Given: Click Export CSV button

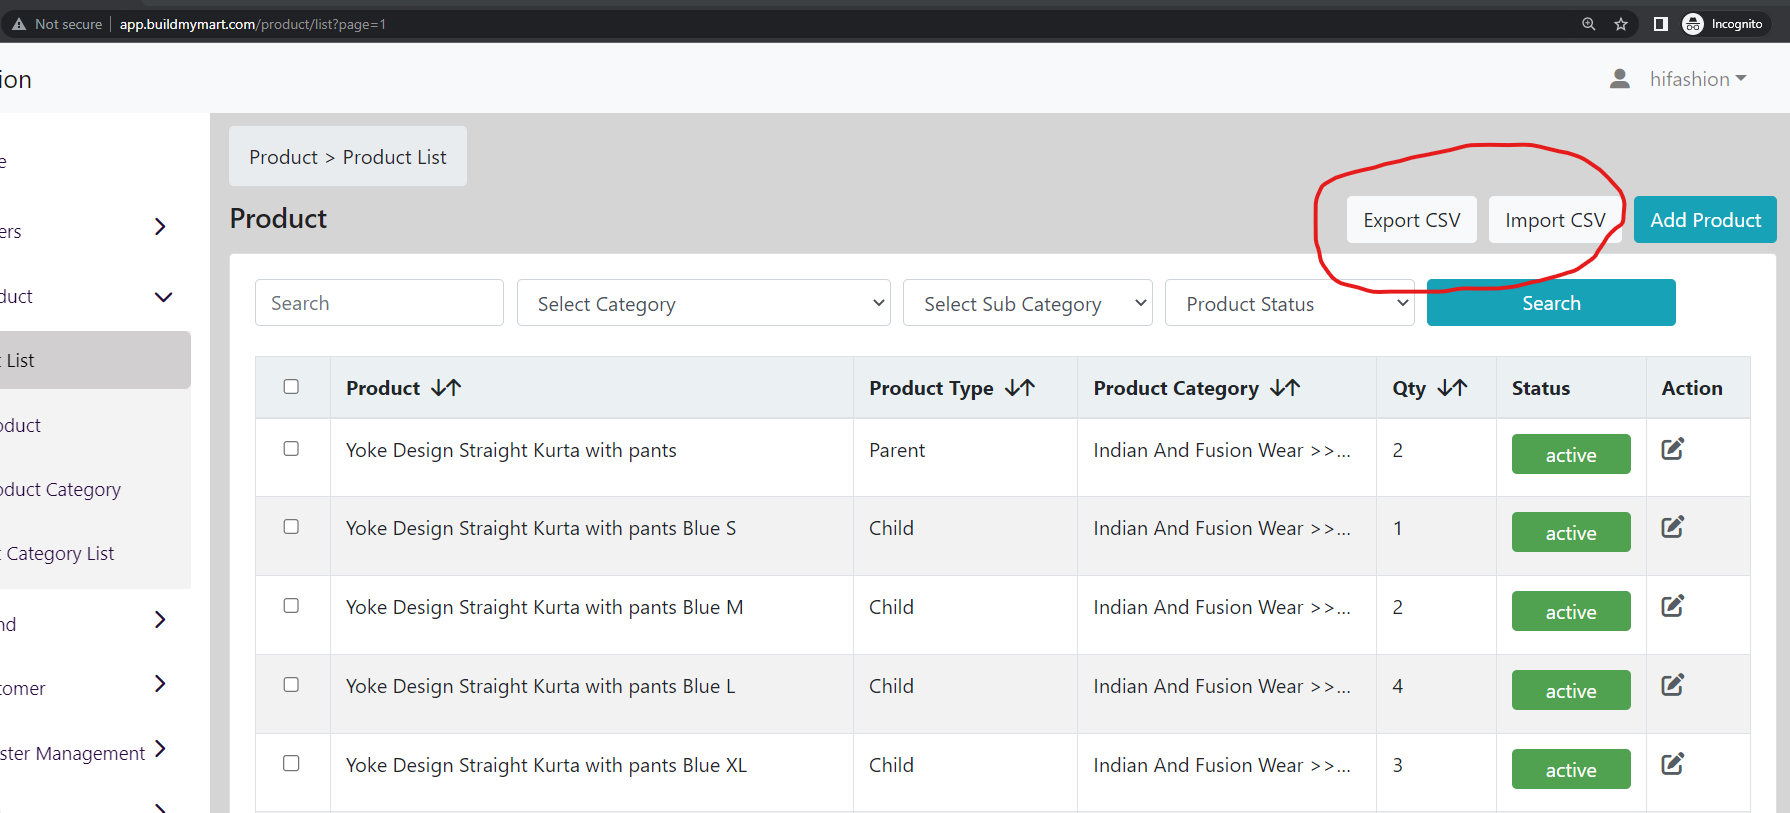Looking at the screenshot, I should [1412, 220].
